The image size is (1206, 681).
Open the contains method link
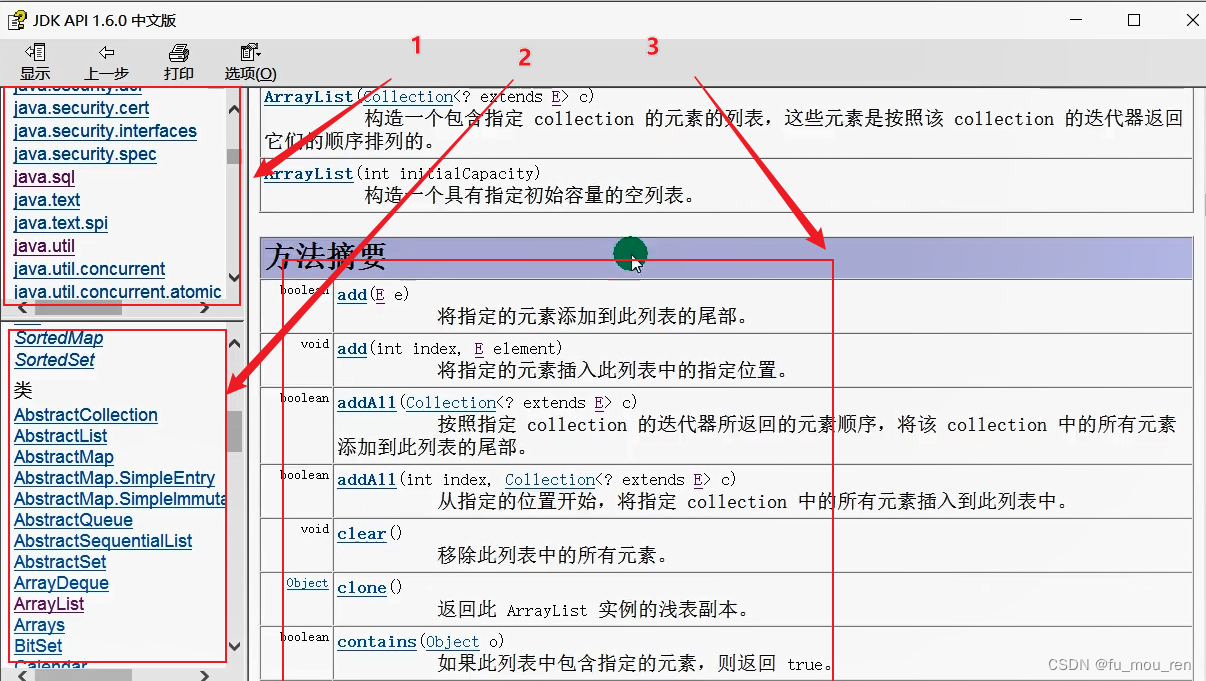point(377,641)
